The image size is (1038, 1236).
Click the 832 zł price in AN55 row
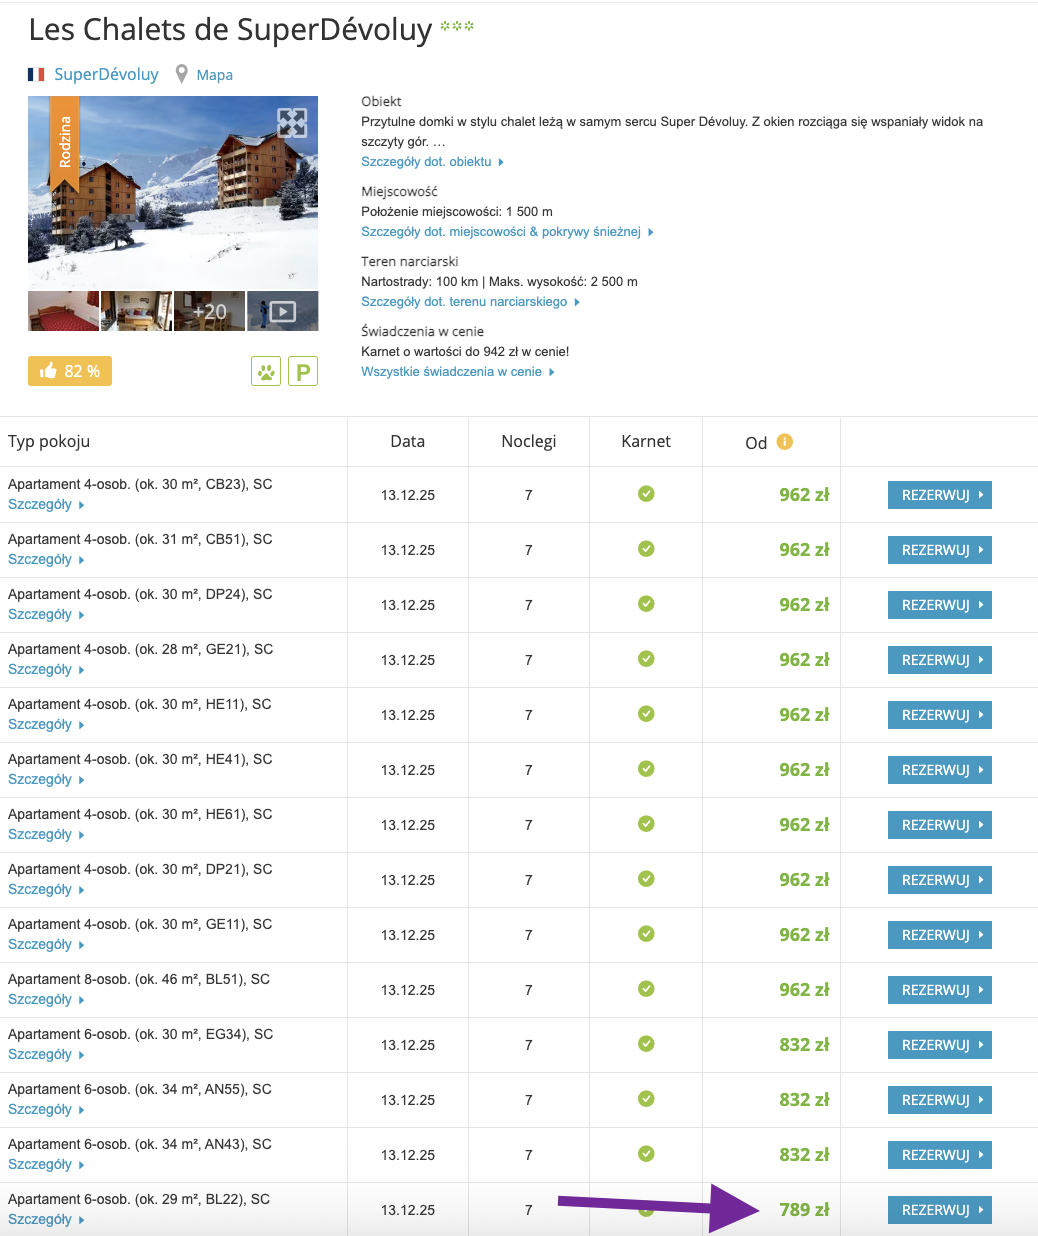click(x=804, y=1100)
